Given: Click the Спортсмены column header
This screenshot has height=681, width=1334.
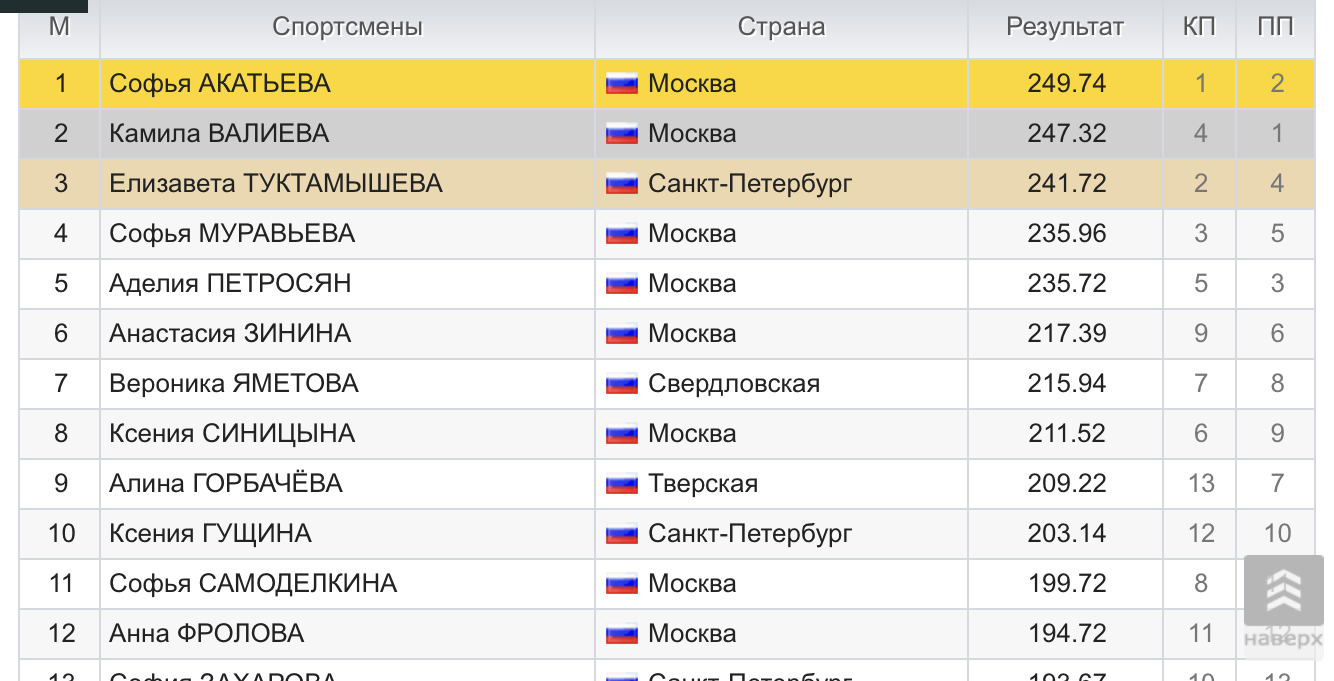Looking at the screenshot, I should point(347,27).
